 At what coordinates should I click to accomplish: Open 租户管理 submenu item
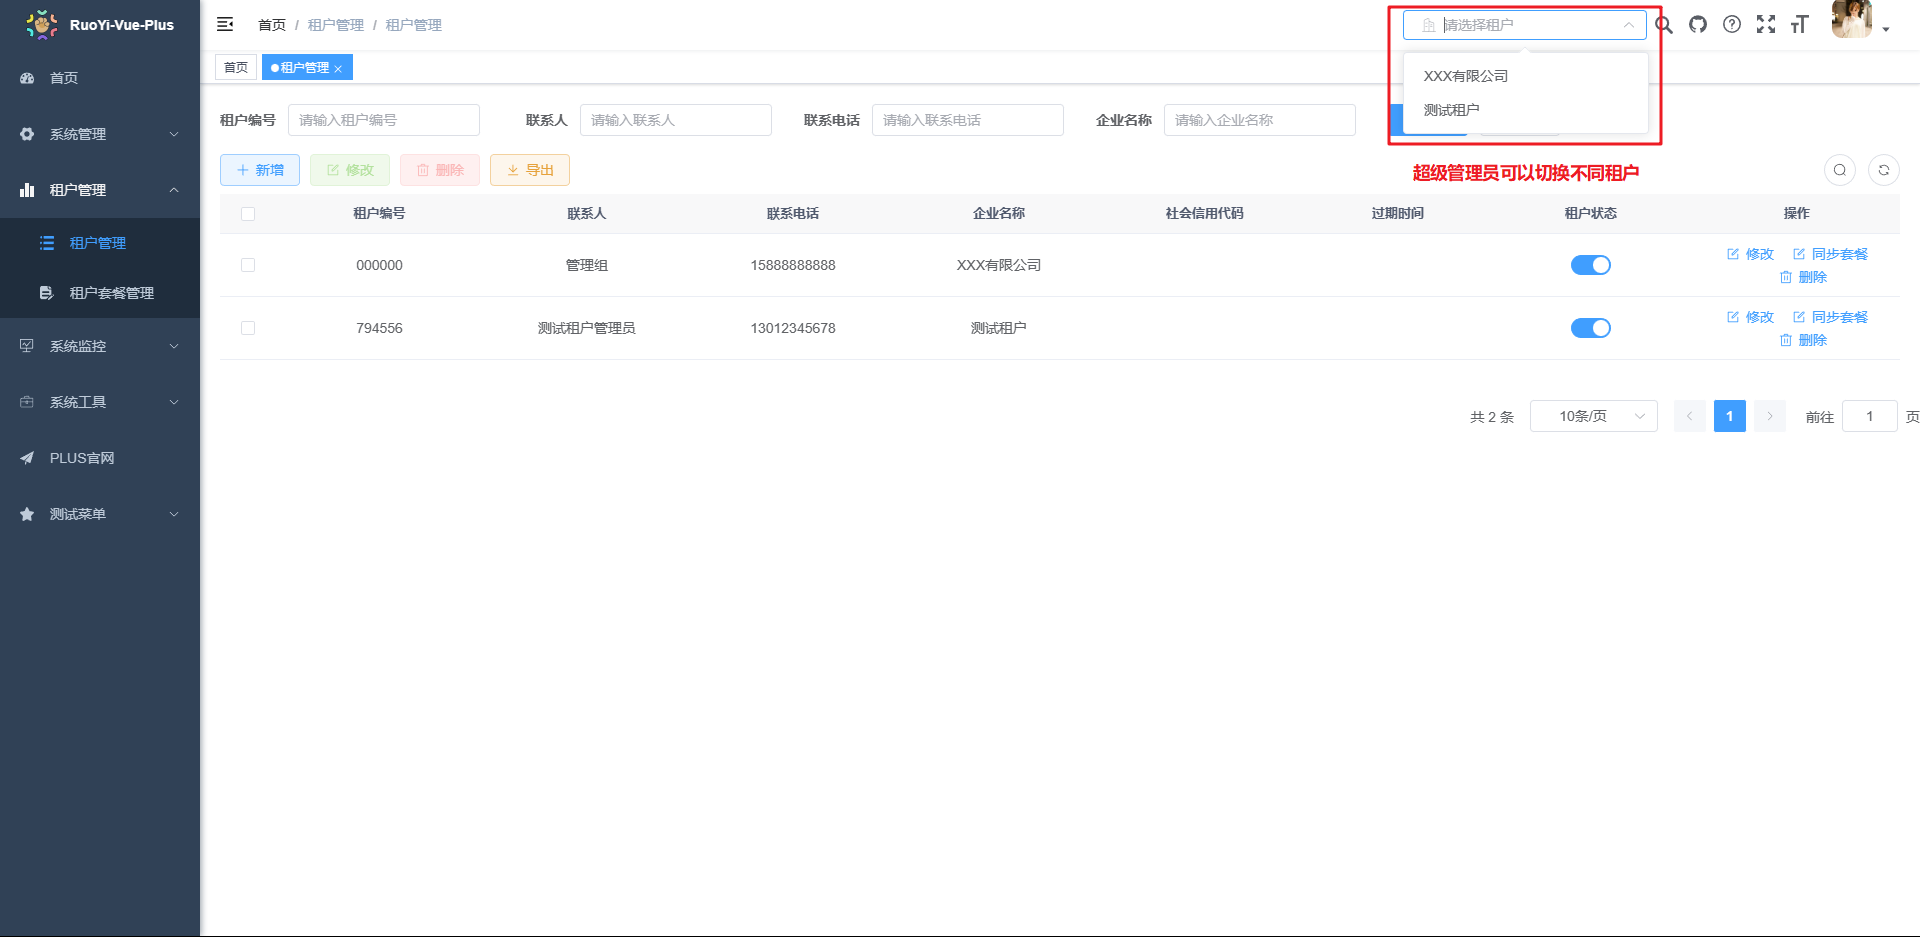(x=100, y=243)
